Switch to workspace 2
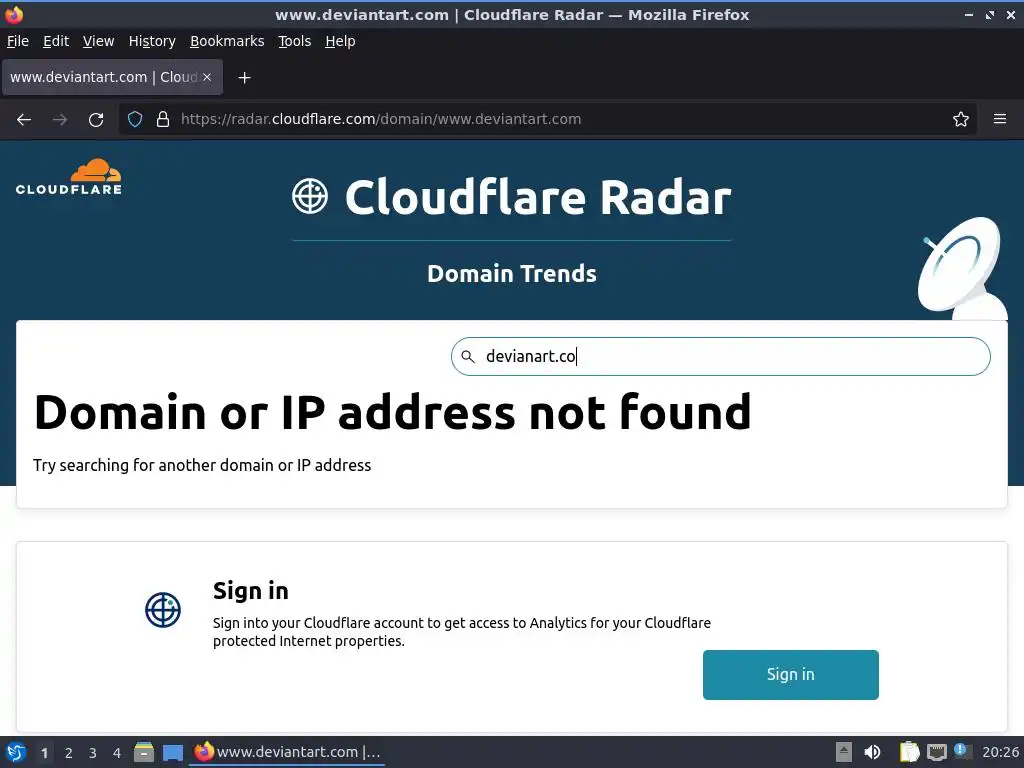 point(69,753)
